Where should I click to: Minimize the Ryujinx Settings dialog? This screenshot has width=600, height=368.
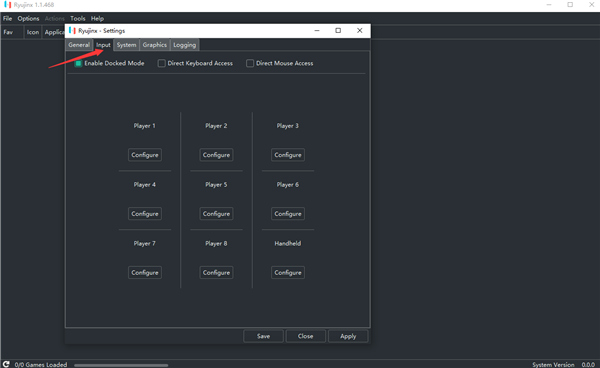pos(317,31)
